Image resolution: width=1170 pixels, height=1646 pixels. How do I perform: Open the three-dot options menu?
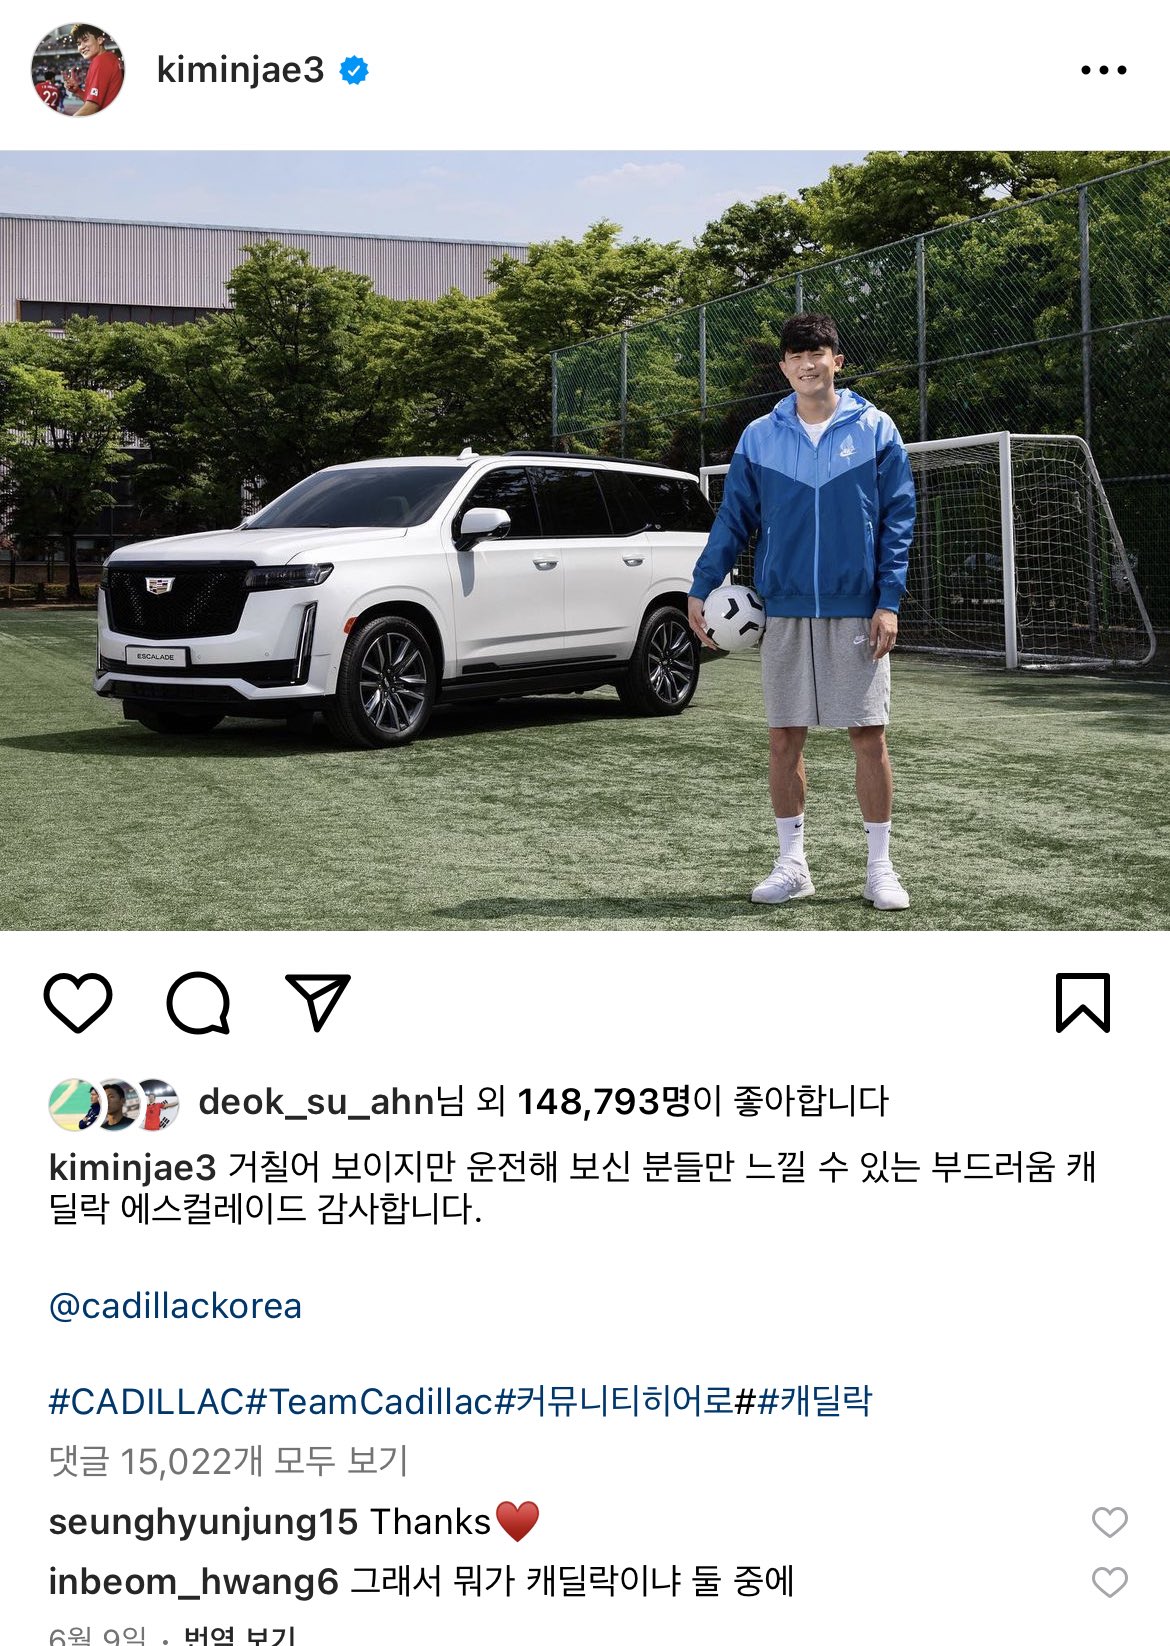click(x=1104, y=70)
